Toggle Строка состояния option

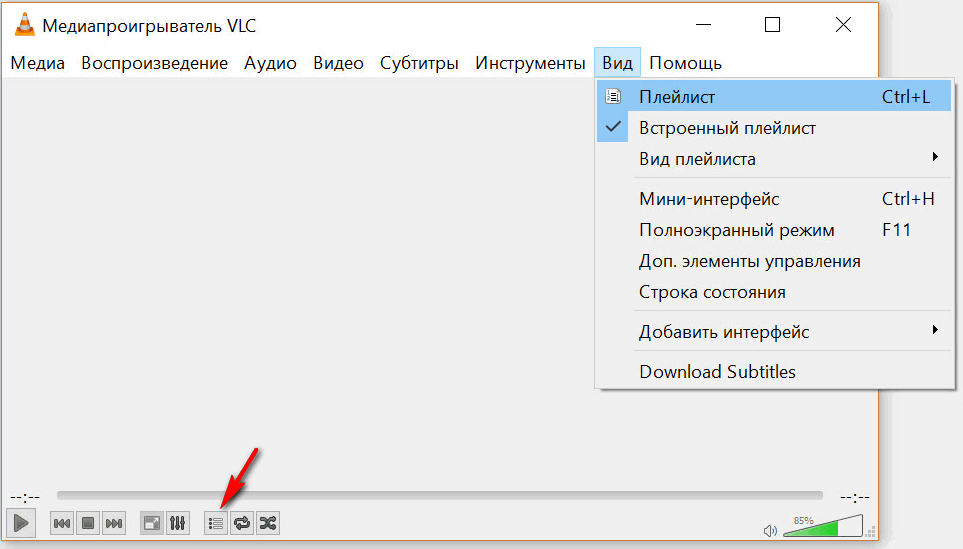(x=774, y=292)
